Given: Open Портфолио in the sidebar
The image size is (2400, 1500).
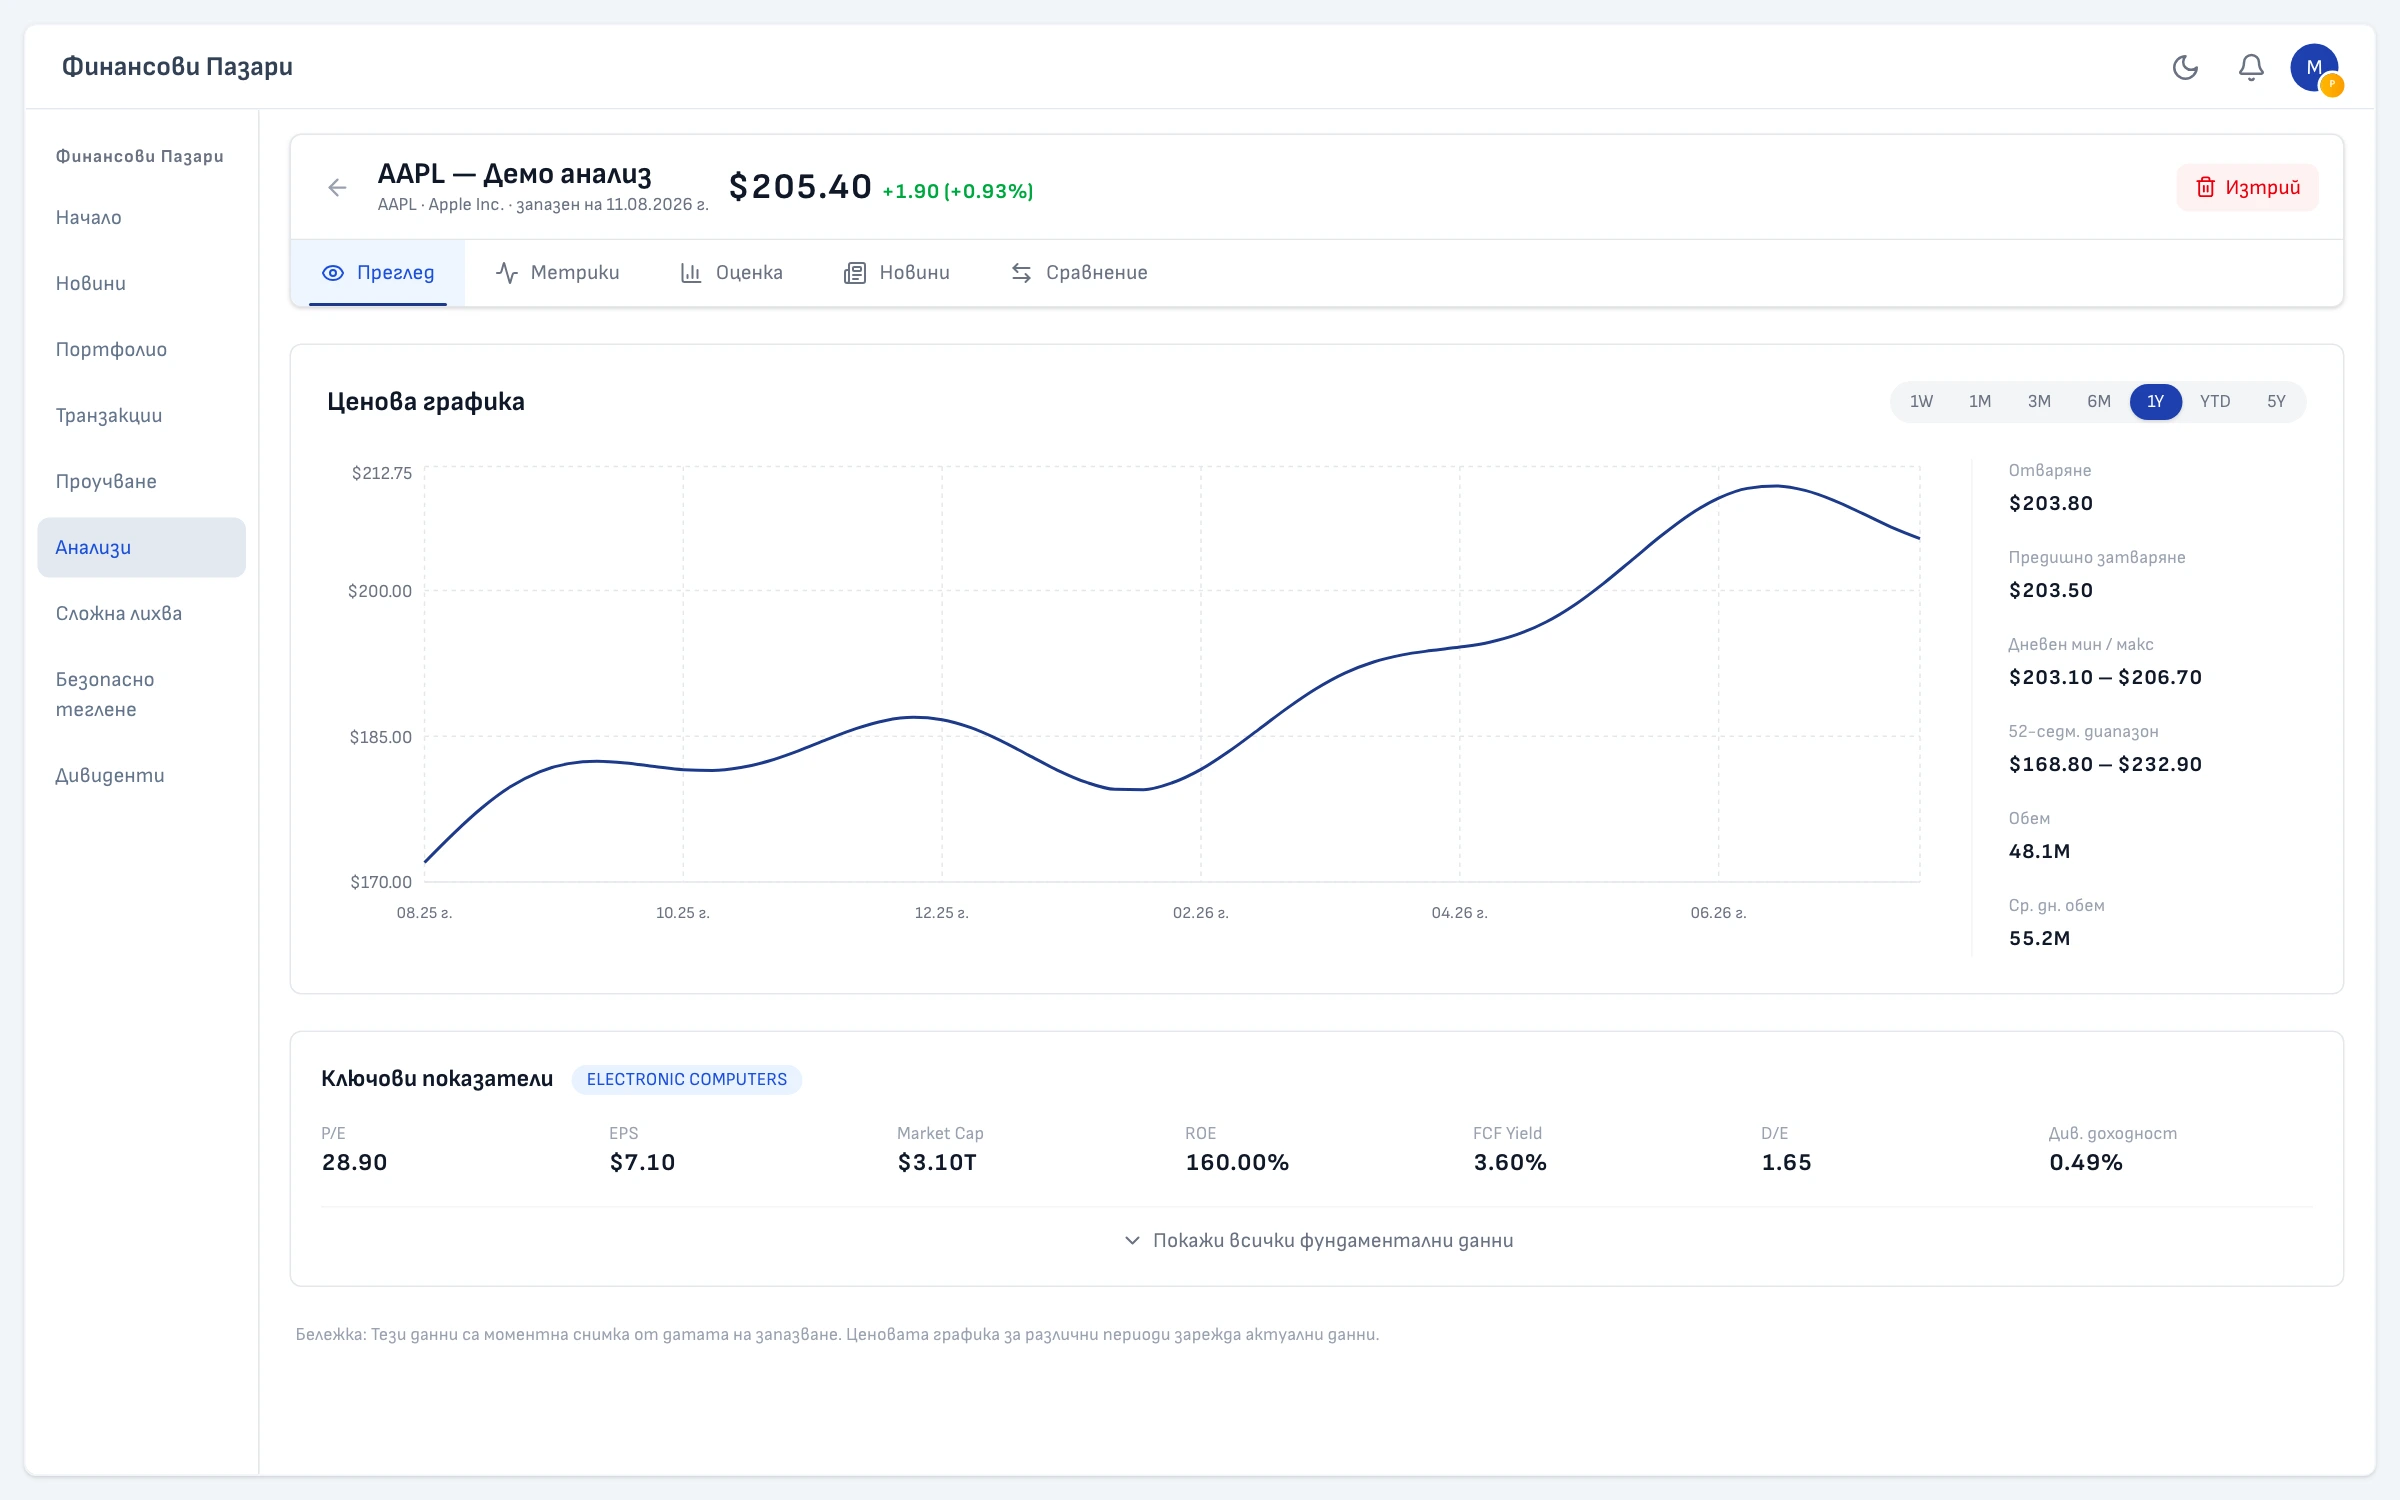Looking at the screenshot, I should 141,349.
